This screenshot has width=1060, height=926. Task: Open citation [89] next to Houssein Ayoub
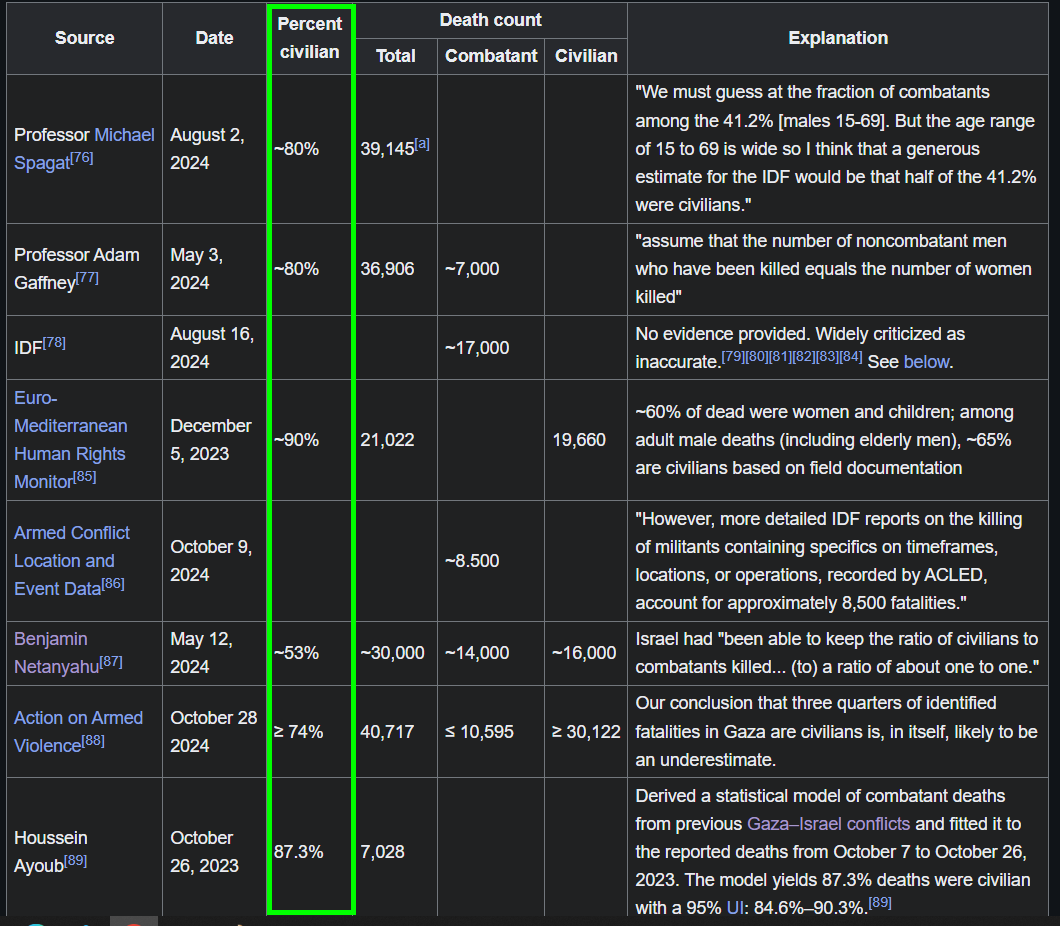(75, 860)
